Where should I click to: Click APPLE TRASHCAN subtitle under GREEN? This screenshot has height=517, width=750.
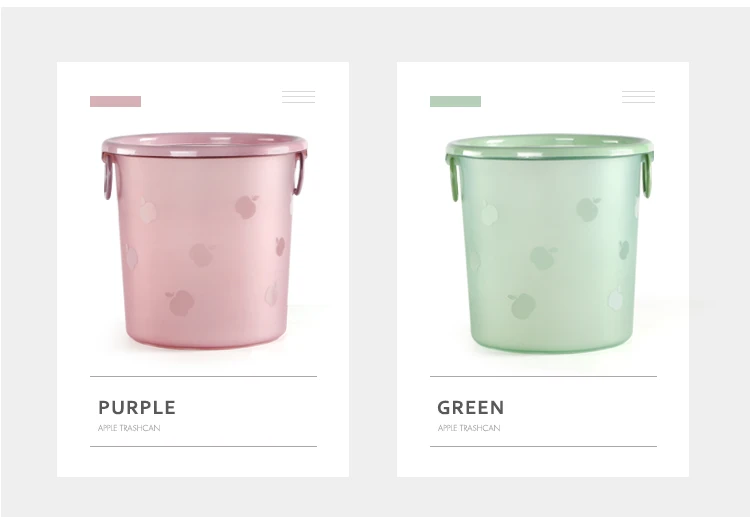pos(469,428)
